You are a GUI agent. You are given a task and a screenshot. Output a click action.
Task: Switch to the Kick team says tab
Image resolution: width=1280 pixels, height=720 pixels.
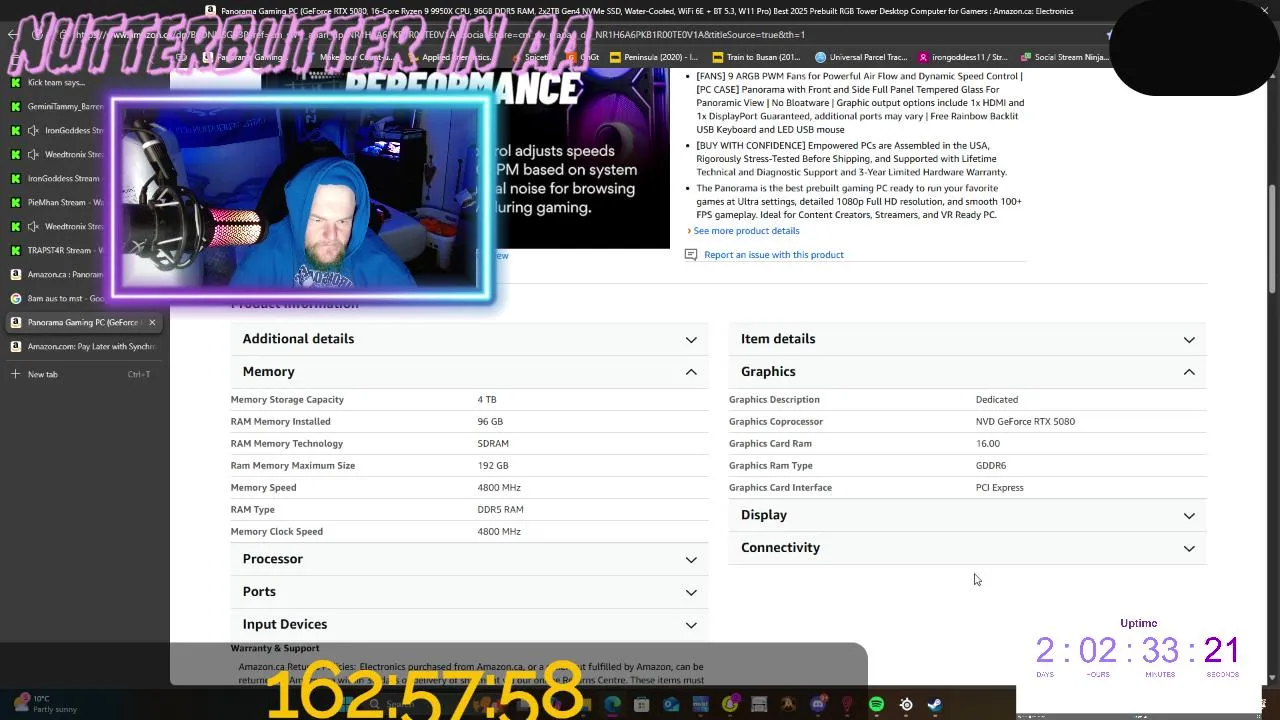tap(56, 82)
